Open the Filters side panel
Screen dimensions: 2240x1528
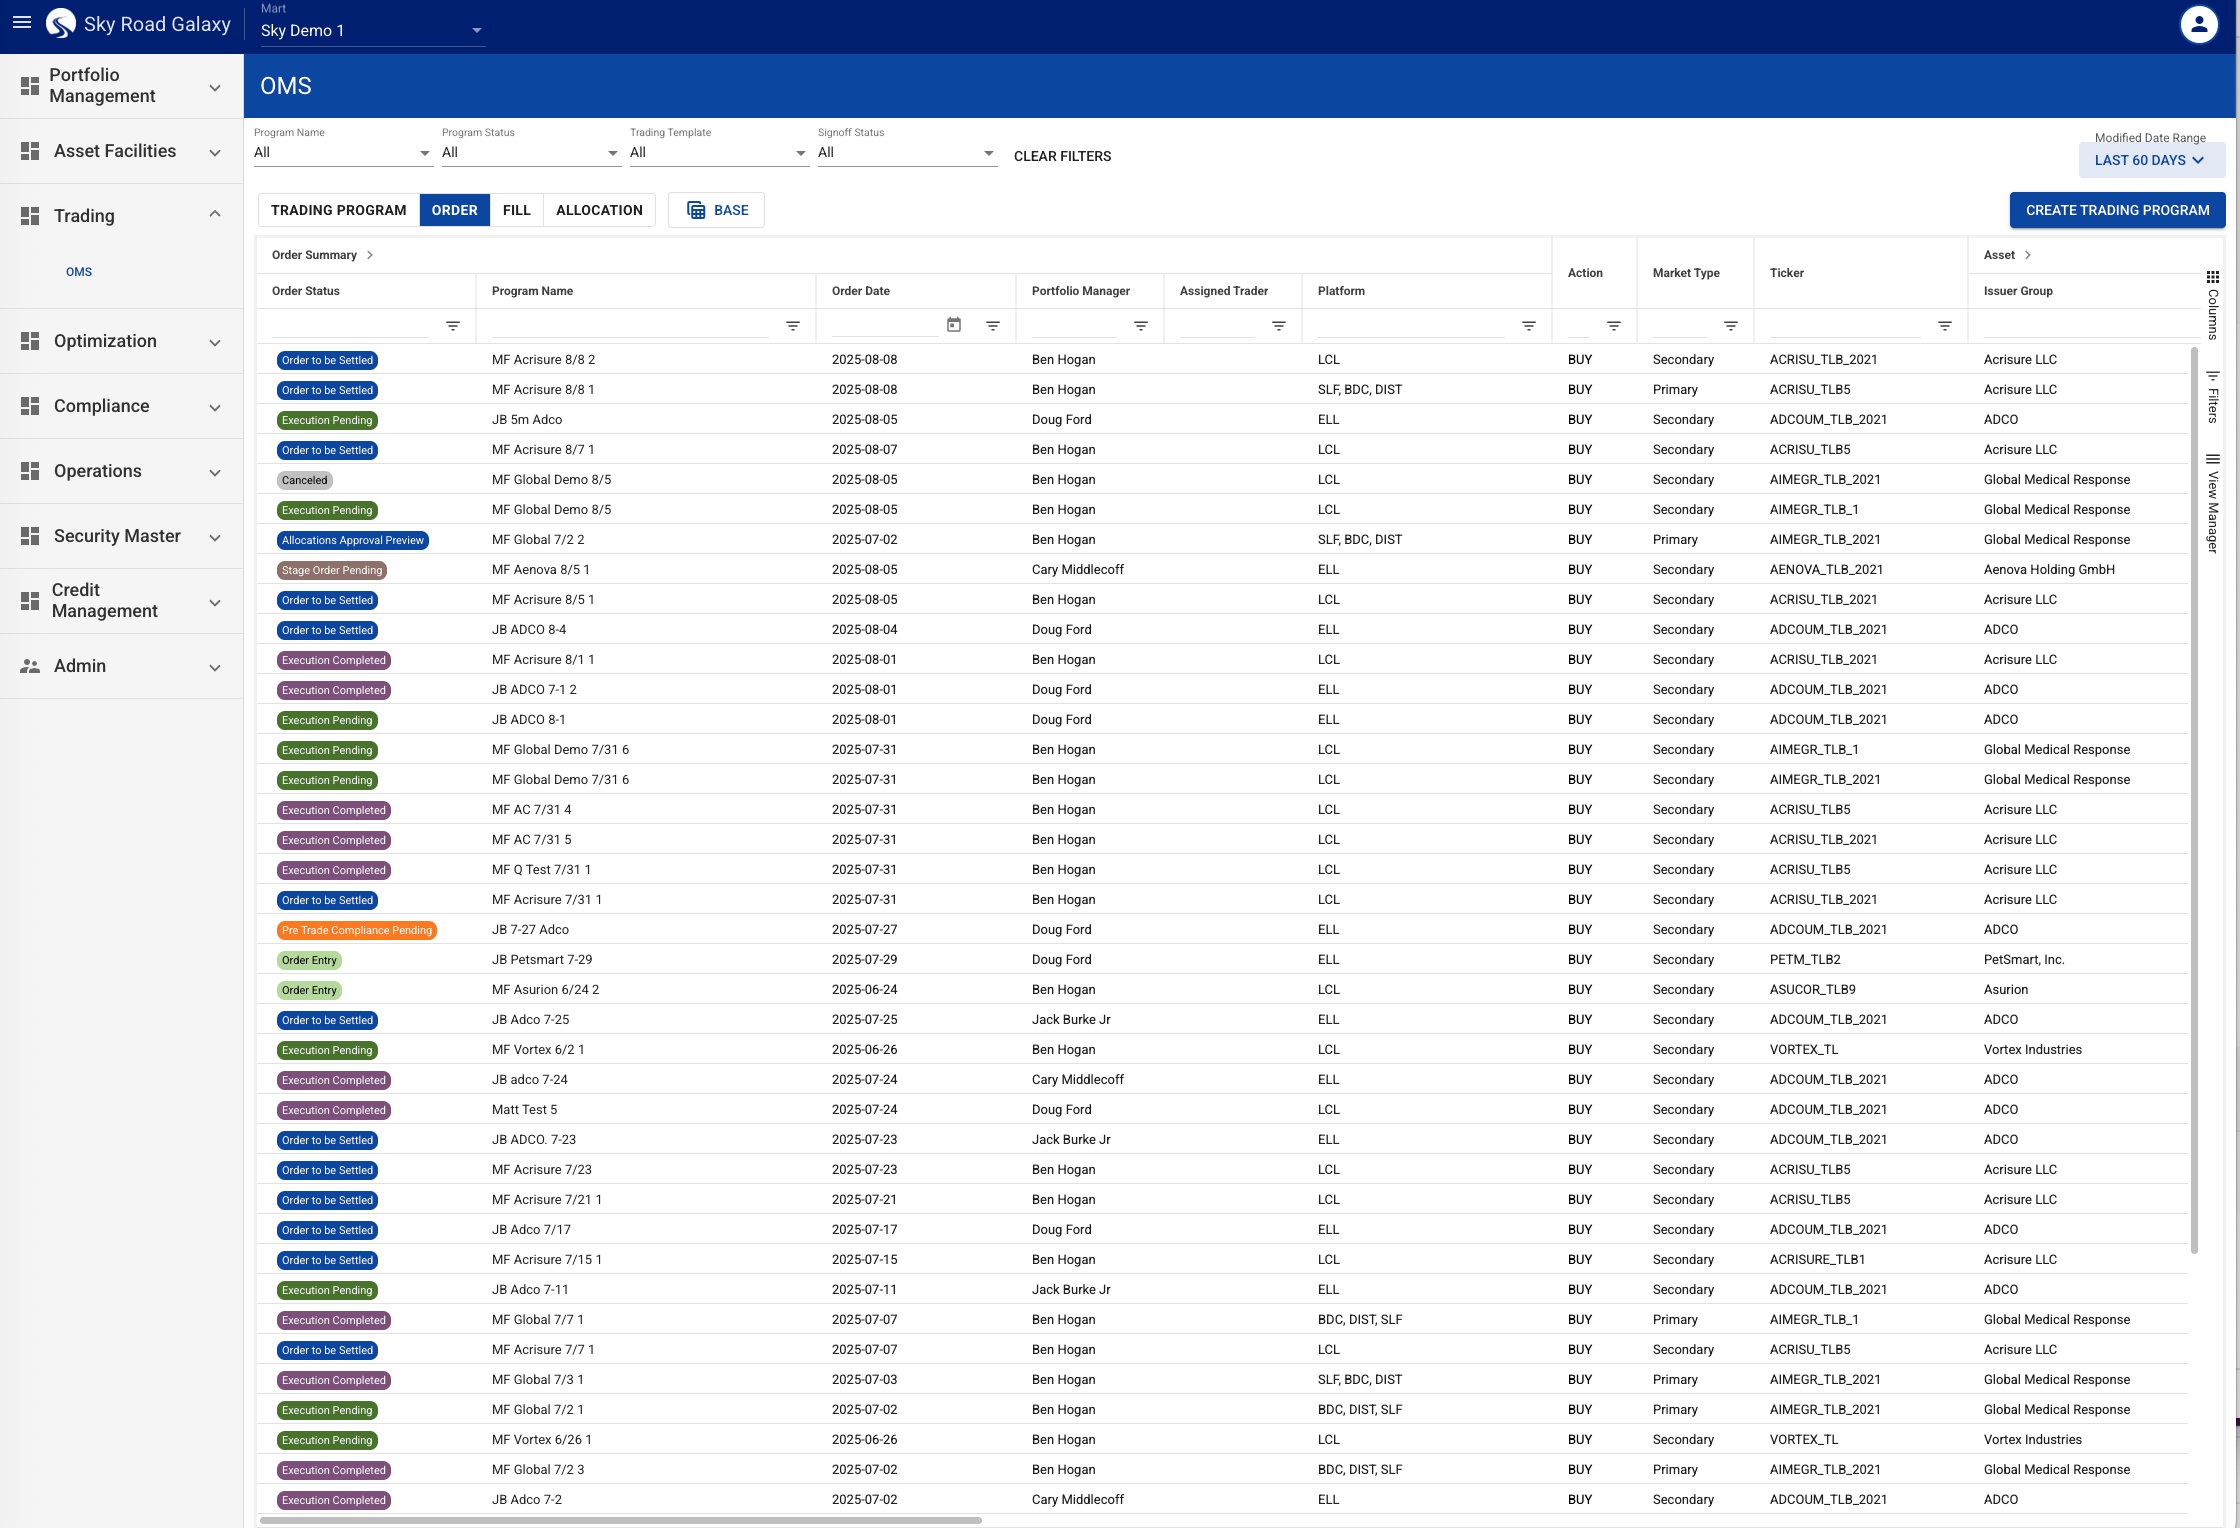pos(2213,397)
